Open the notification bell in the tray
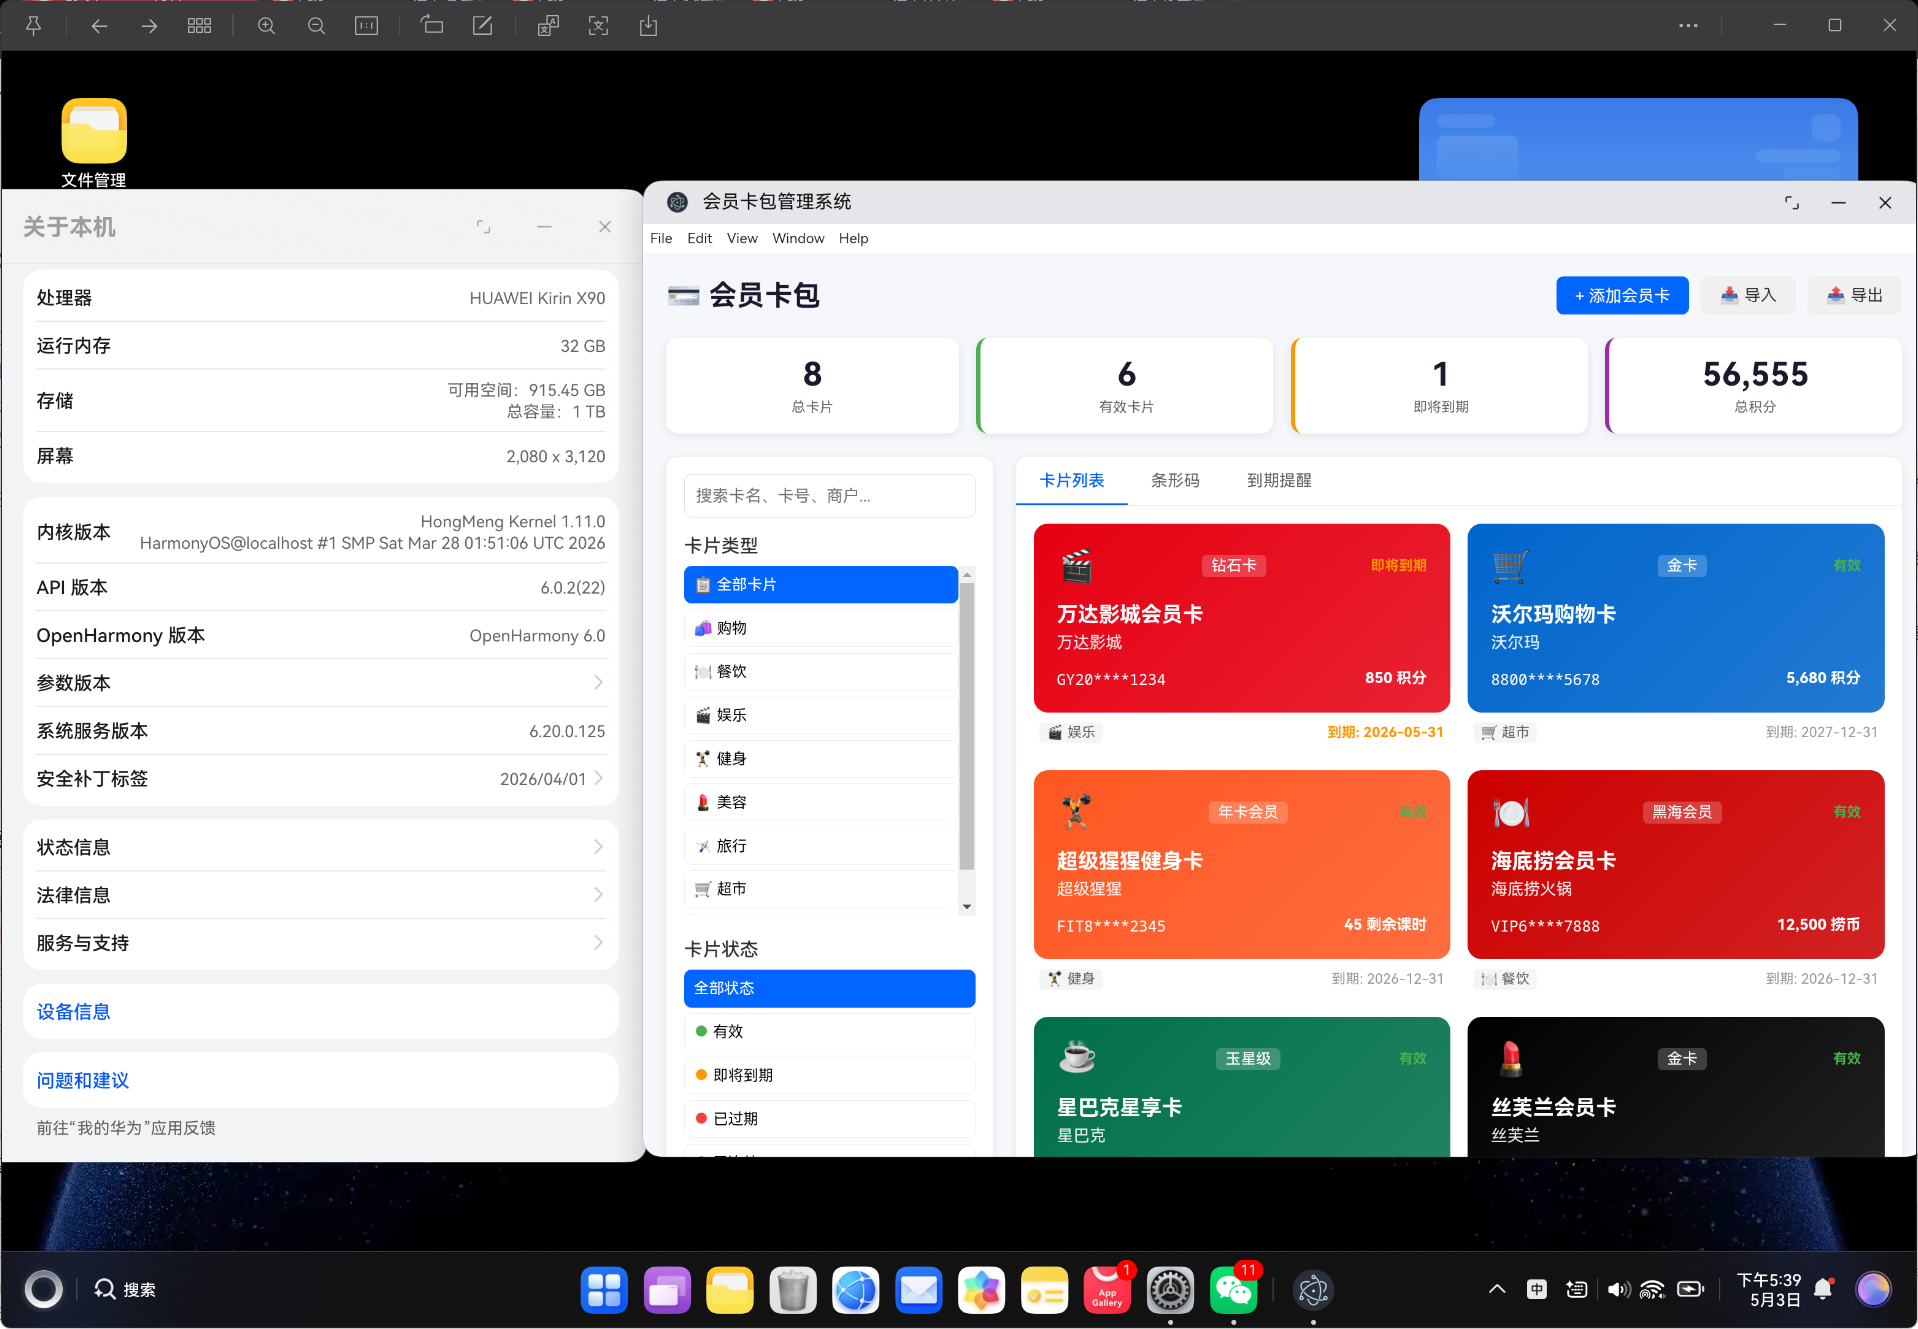The width and height of the screenshot is (1918, 1329). click(1823, 1290)
